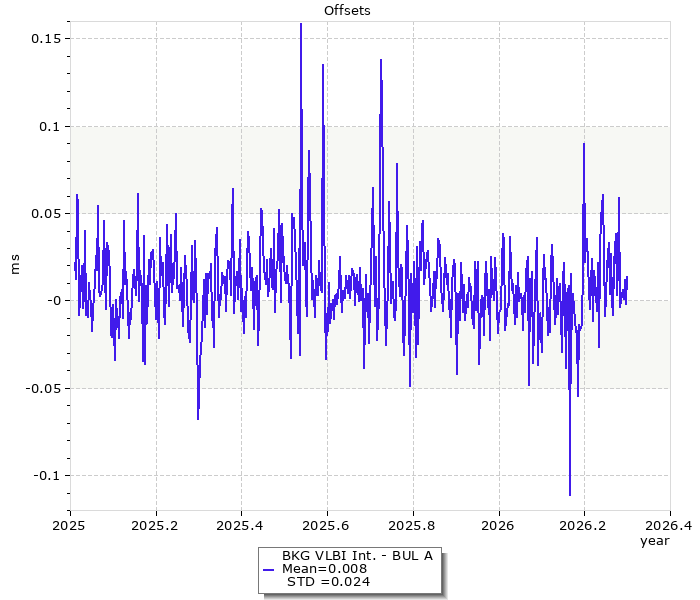Click the 'year' x-axis label

pyautogui.click(x=654, y=540)
